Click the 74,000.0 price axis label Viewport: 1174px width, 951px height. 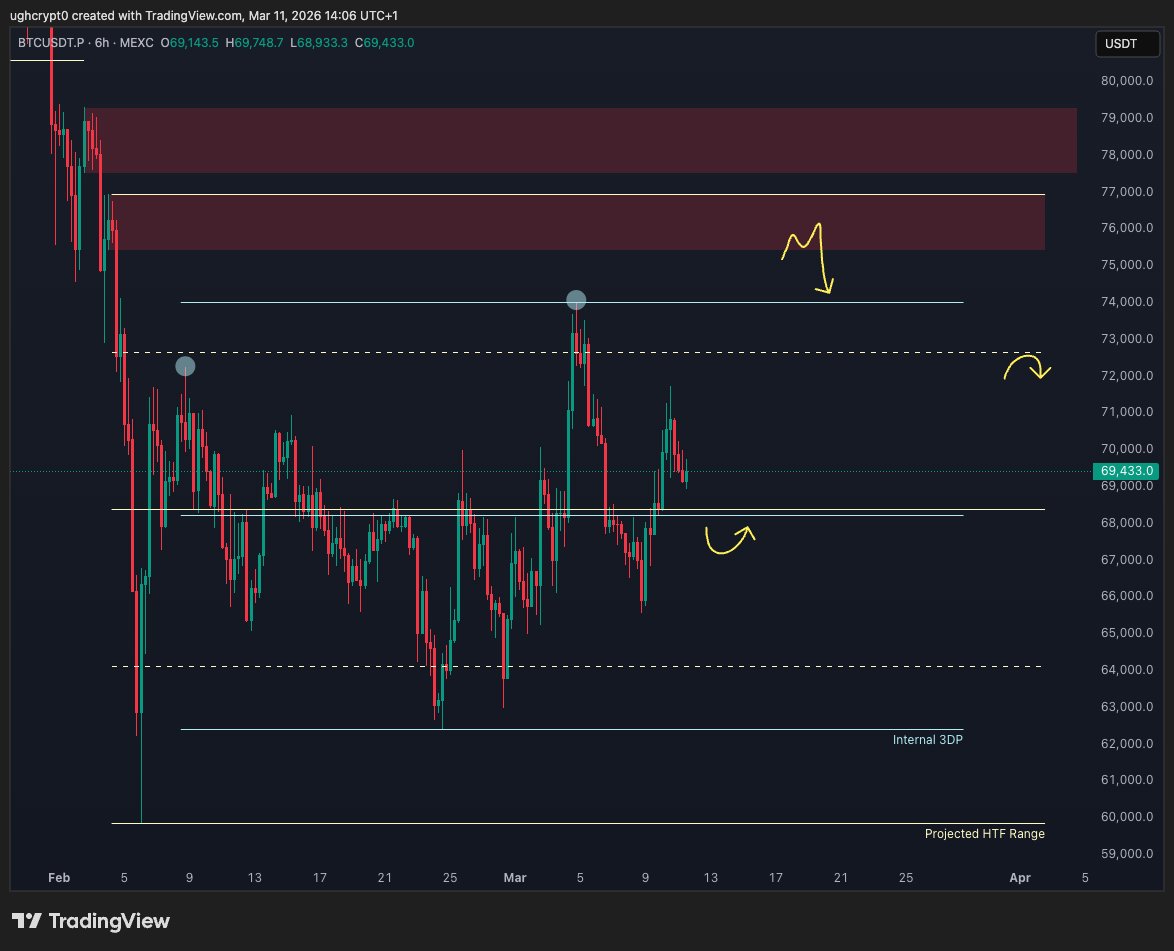[1127, 302]
